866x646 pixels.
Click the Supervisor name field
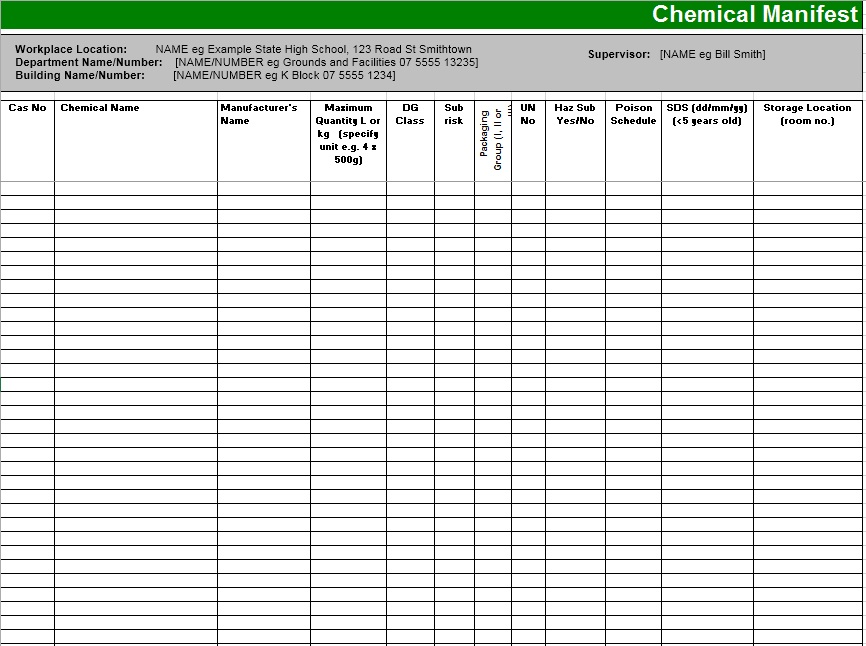click(710, 55)
